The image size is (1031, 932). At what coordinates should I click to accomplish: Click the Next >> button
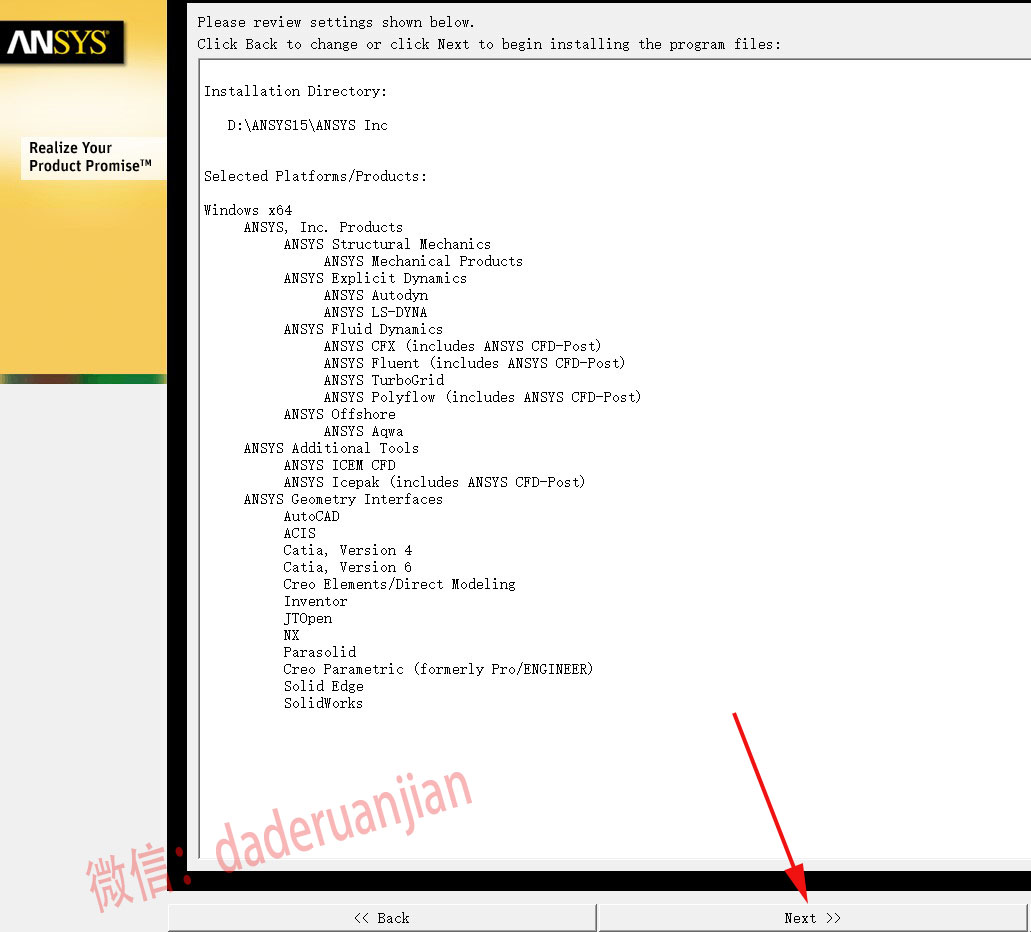pyautogui.click(x=813, y=918)
